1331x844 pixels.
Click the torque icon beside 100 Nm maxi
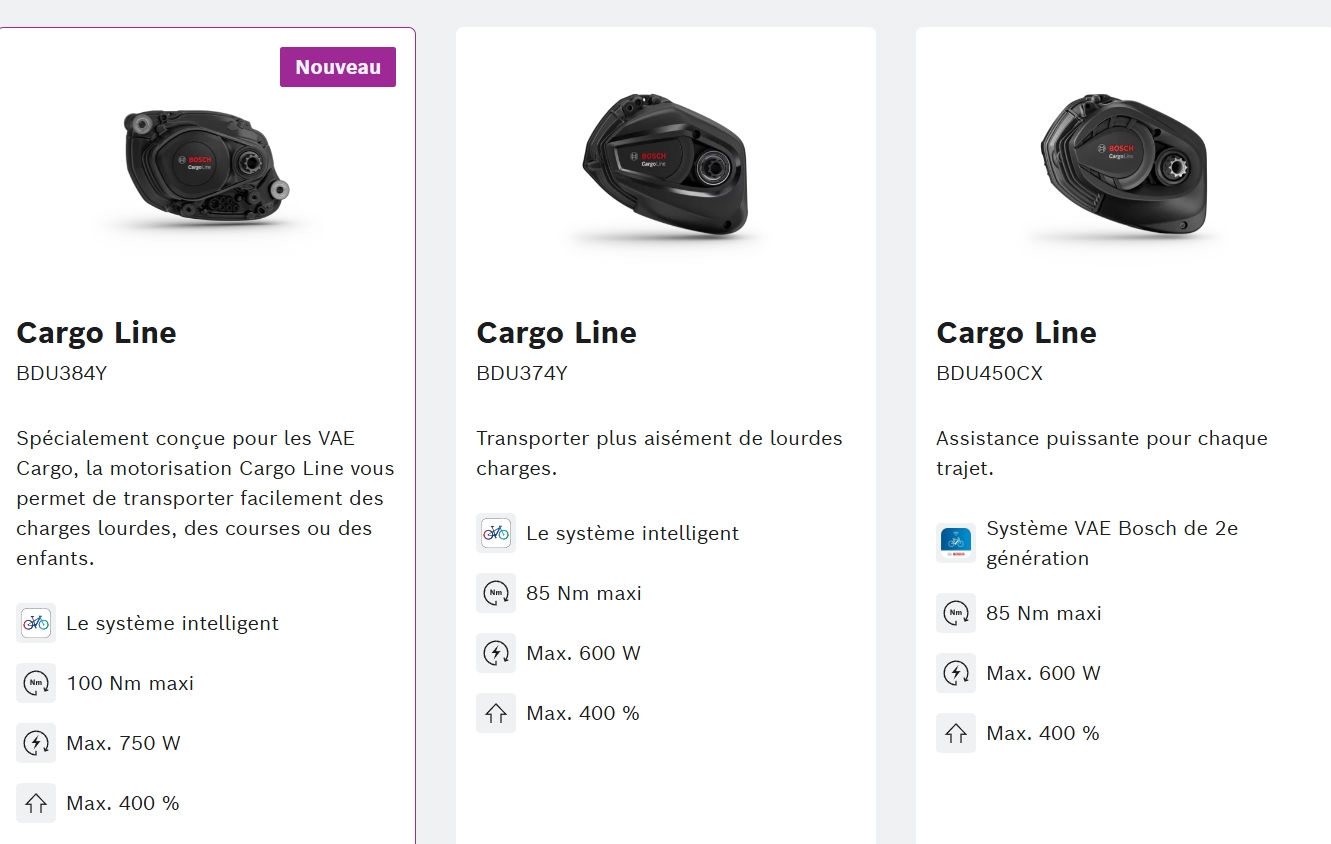36,683
